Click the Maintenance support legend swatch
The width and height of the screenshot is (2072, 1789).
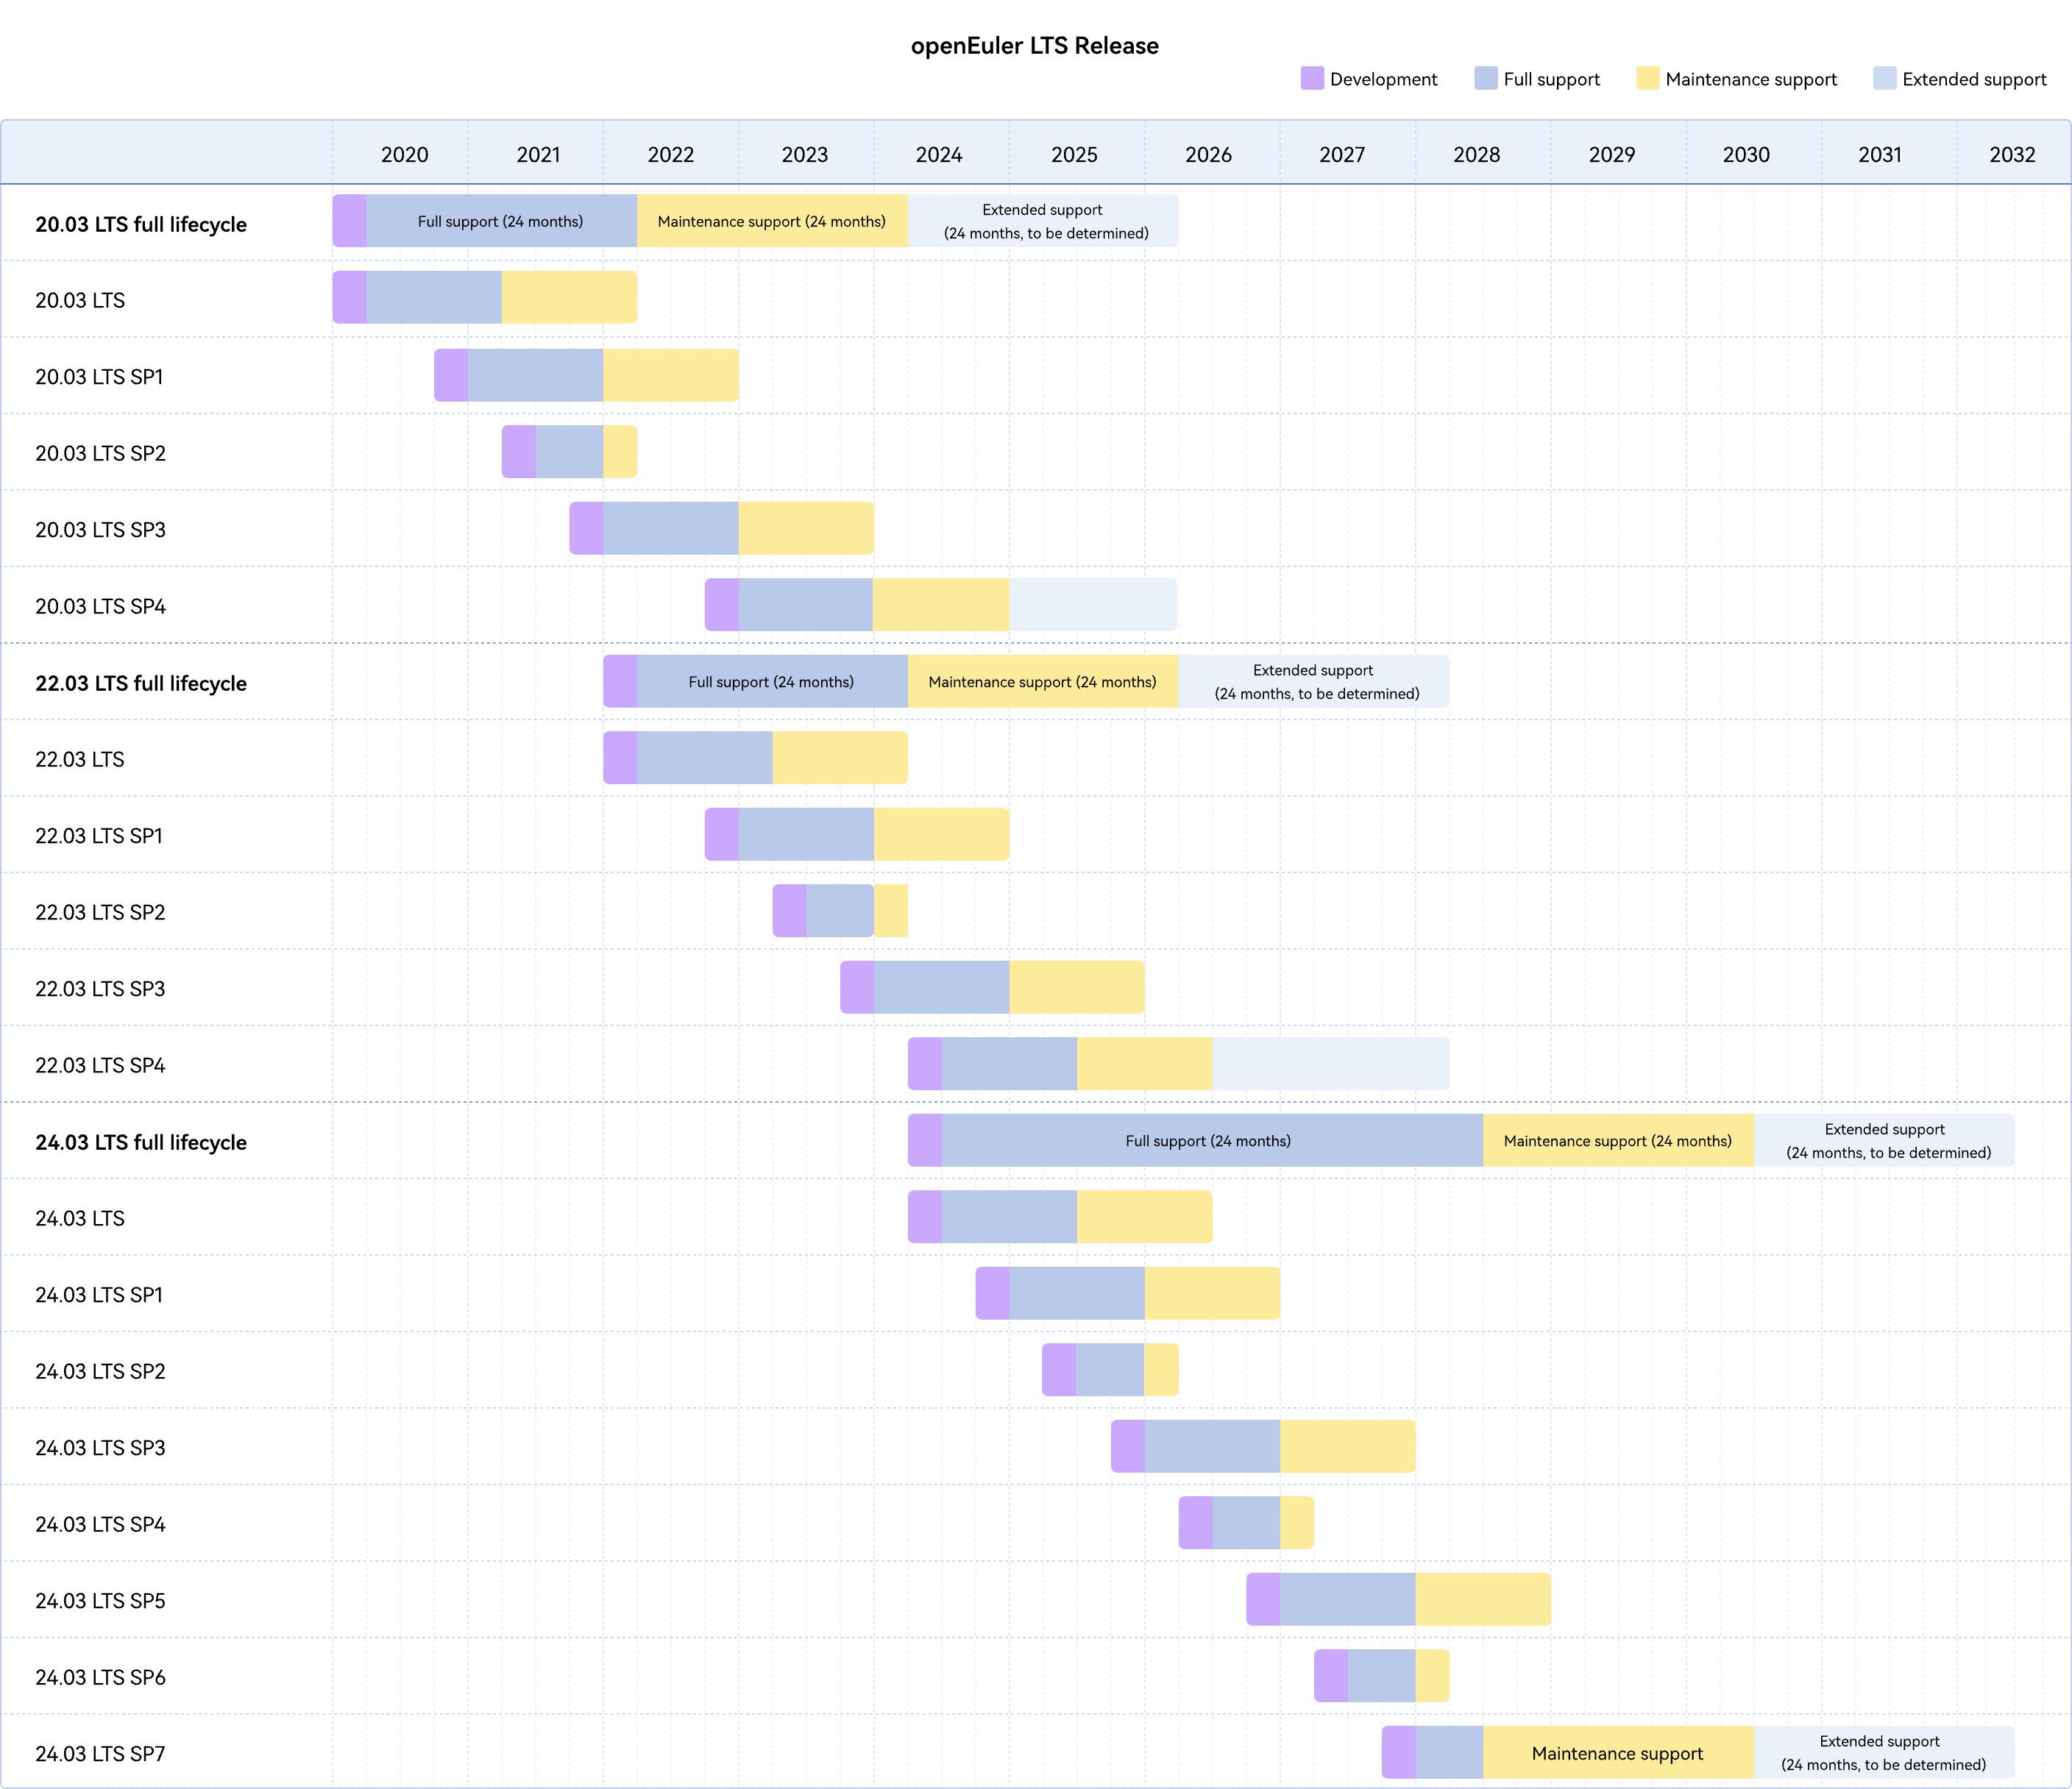tap(1647, 78)
